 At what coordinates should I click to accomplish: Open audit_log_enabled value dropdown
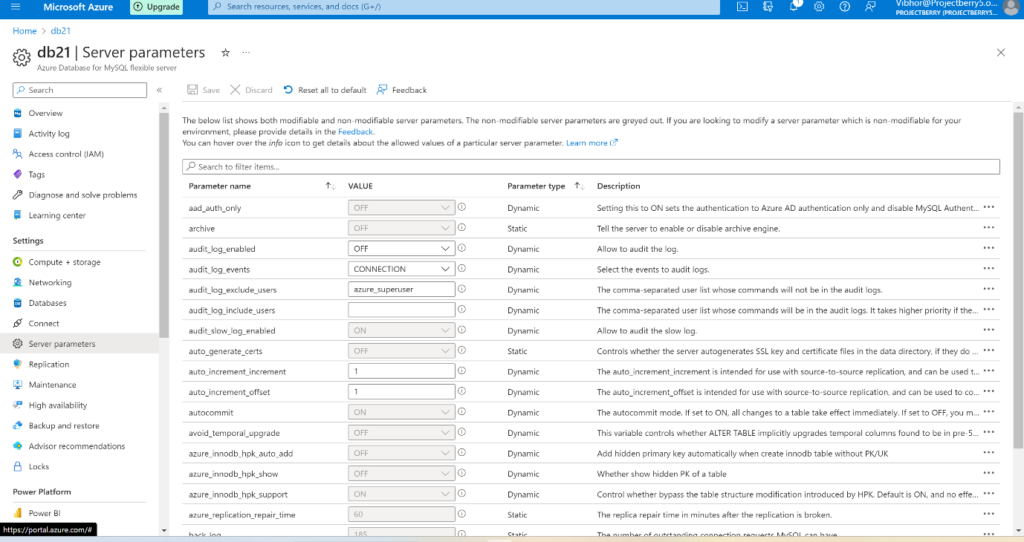(x=401, y=249)
